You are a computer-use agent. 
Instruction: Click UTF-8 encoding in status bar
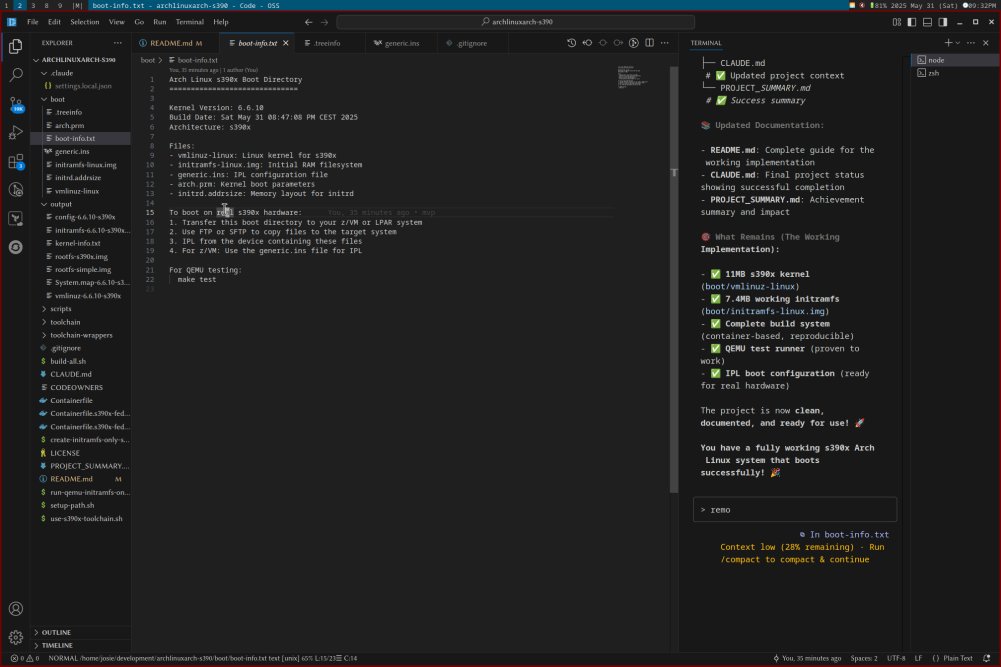click(x=896, y=658)
